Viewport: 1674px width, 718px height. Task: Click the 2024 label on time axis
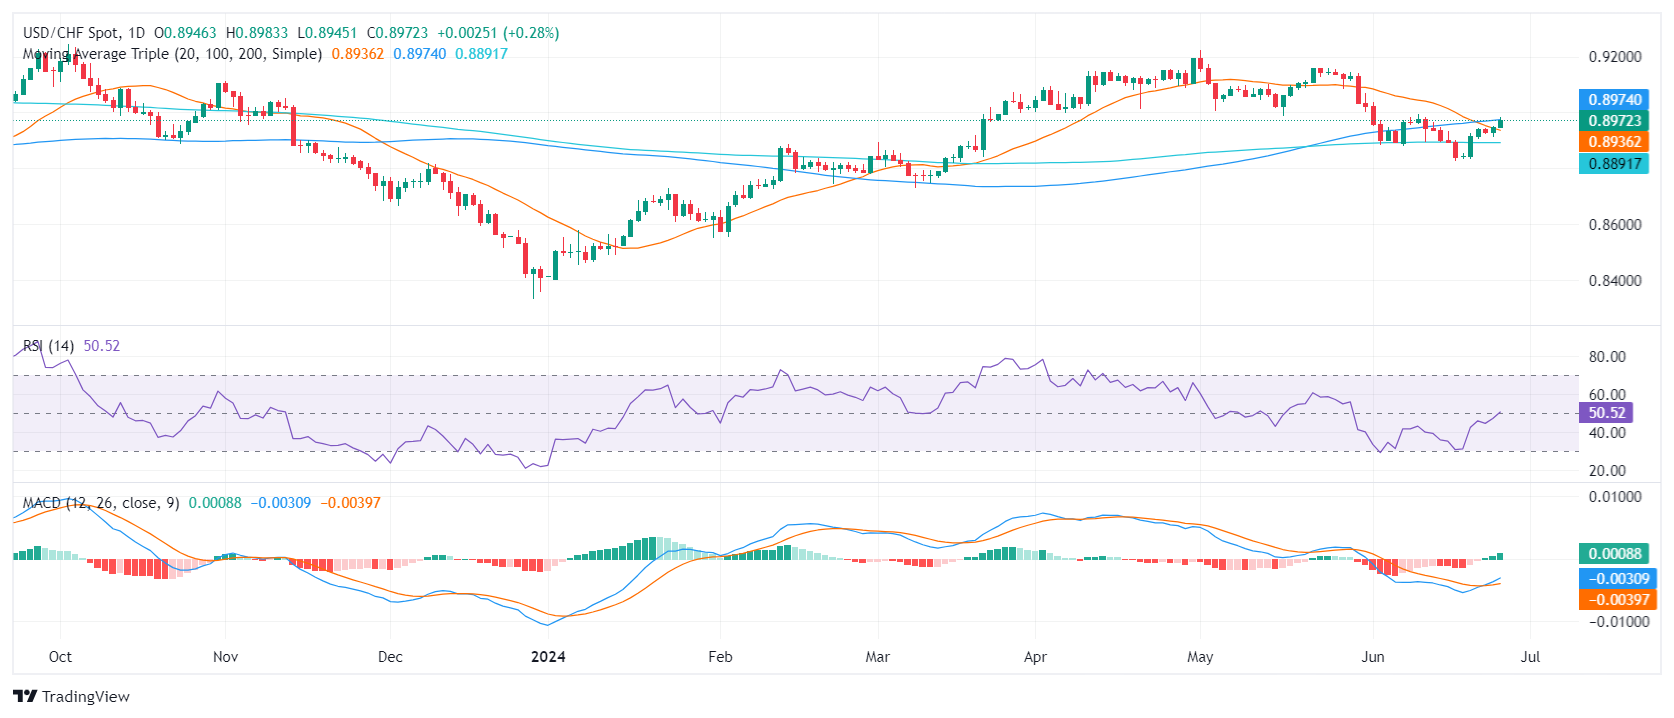click(548, 657)
